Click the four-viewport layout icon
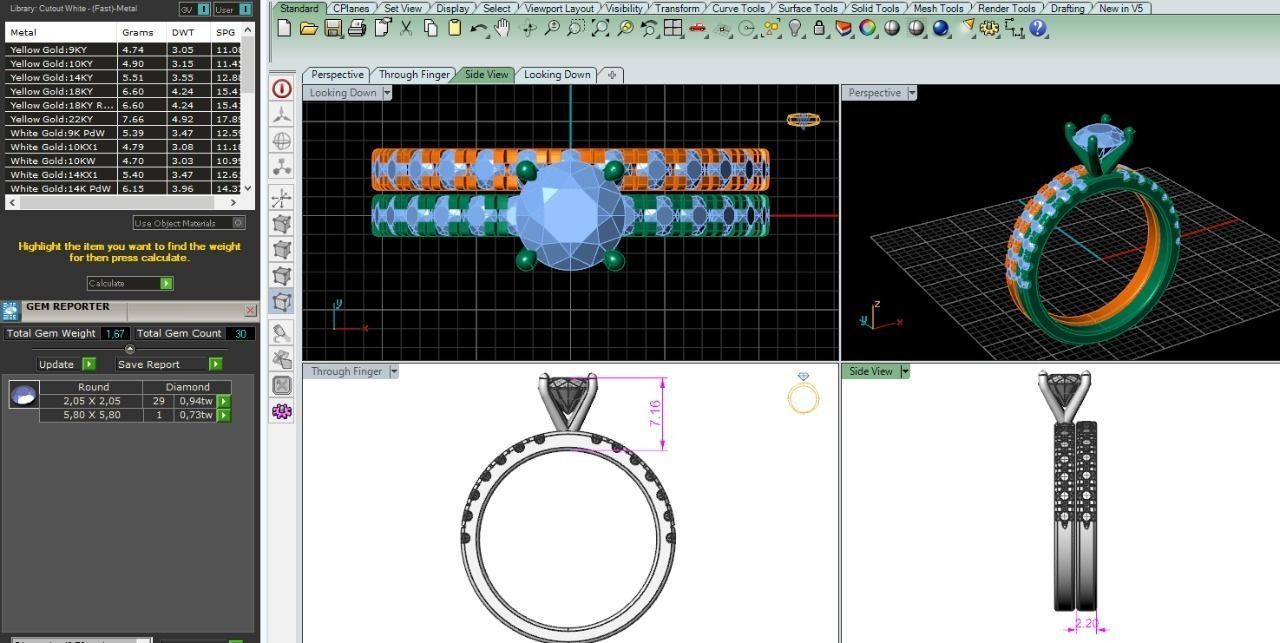The image size is (1280, 643). pyautogui.click(x=673, y=28)
